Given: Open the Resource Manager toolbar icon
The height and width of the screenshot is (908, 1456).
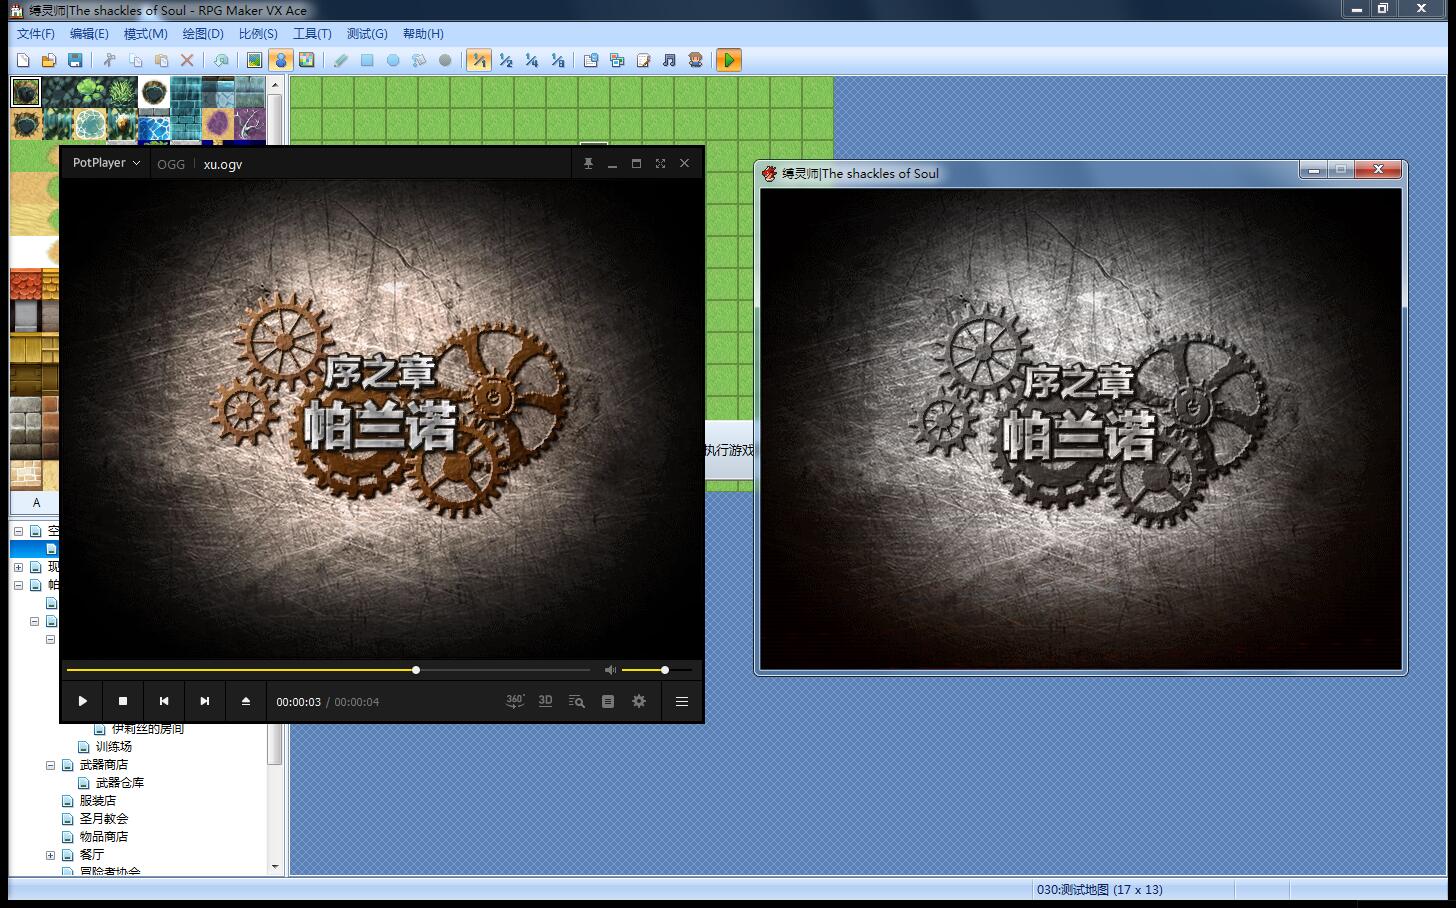Looking at the screenshot, I should 617,60.
